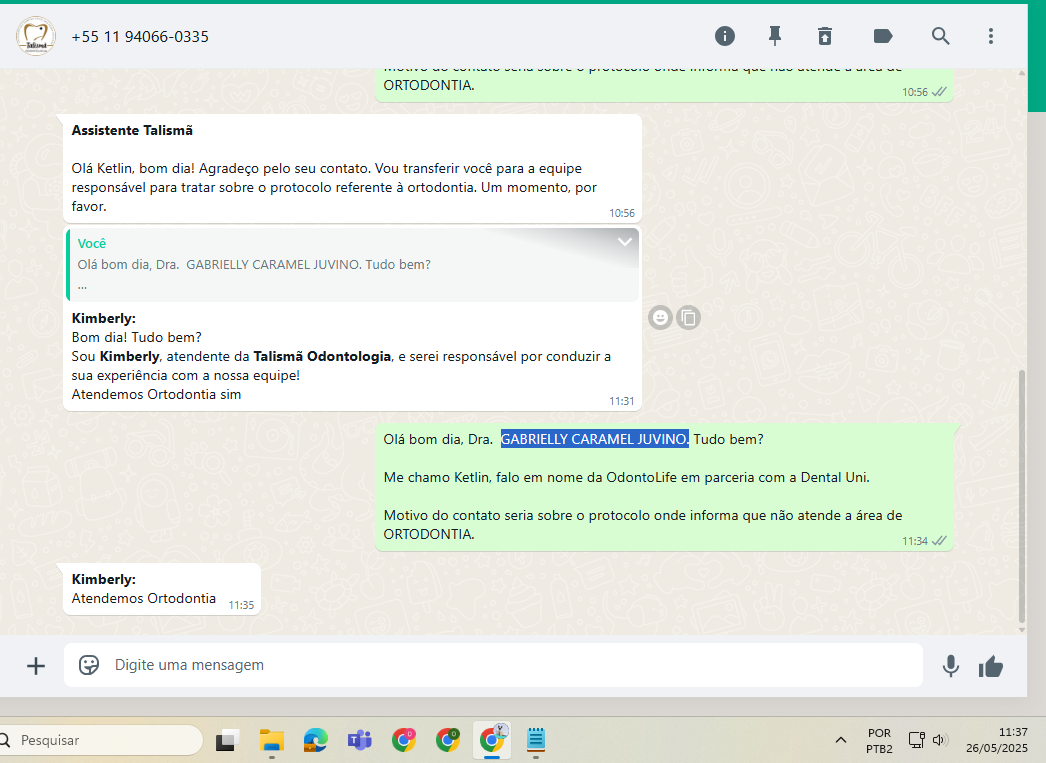Click the 'Assistente Talismã' sender name
This screenshot has width=1046, height=763.
(132, 130)
